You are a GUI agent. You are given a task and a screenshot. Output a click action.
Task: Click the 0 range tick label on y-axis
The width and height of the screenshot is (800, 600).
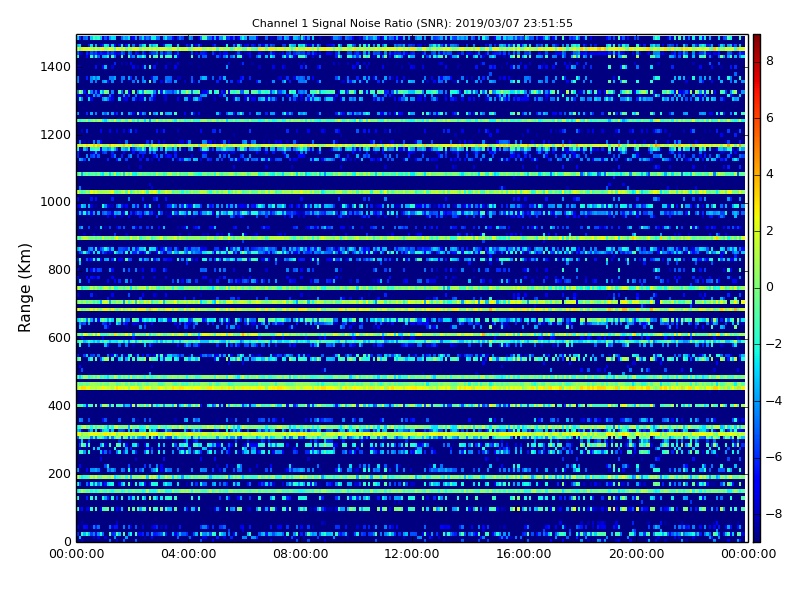tap(67, 541)
